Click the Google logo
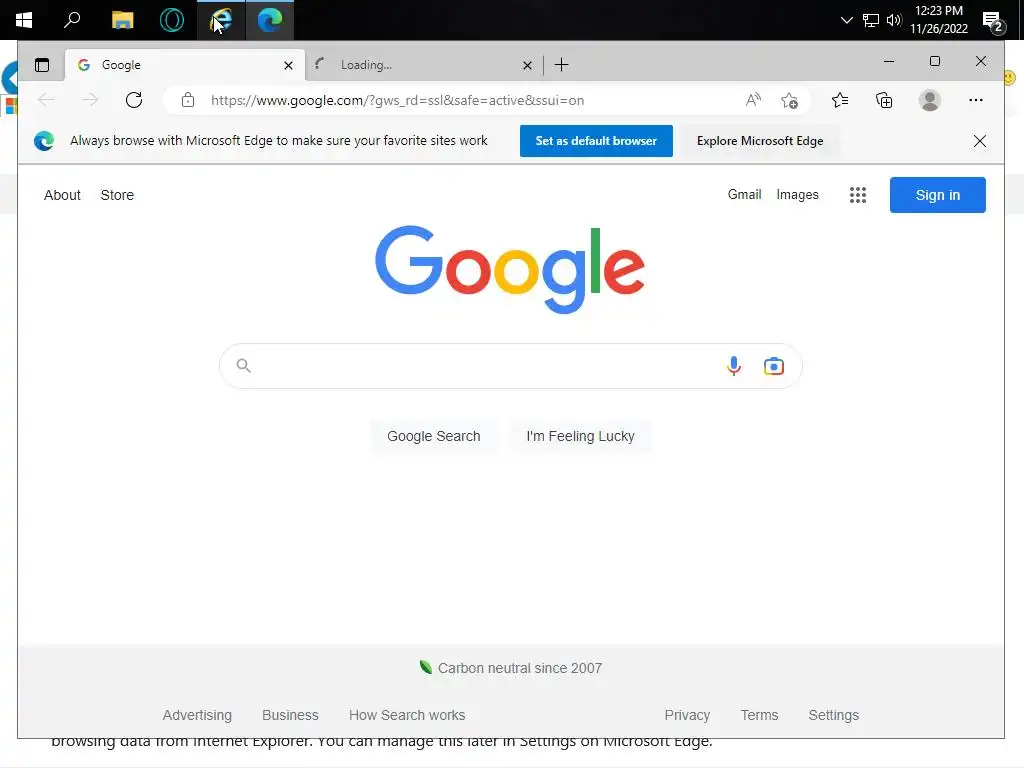Image resolution: width=1024 pixels, height=768 pixels. [510, 270]
